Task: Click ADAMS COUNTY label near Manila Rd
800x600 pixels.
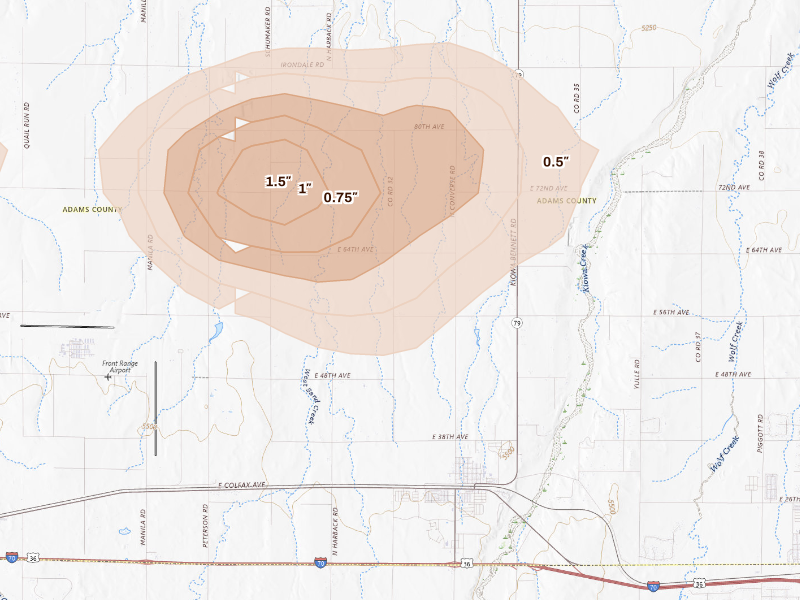Action: pyautogui.click(x=92, y=209)
